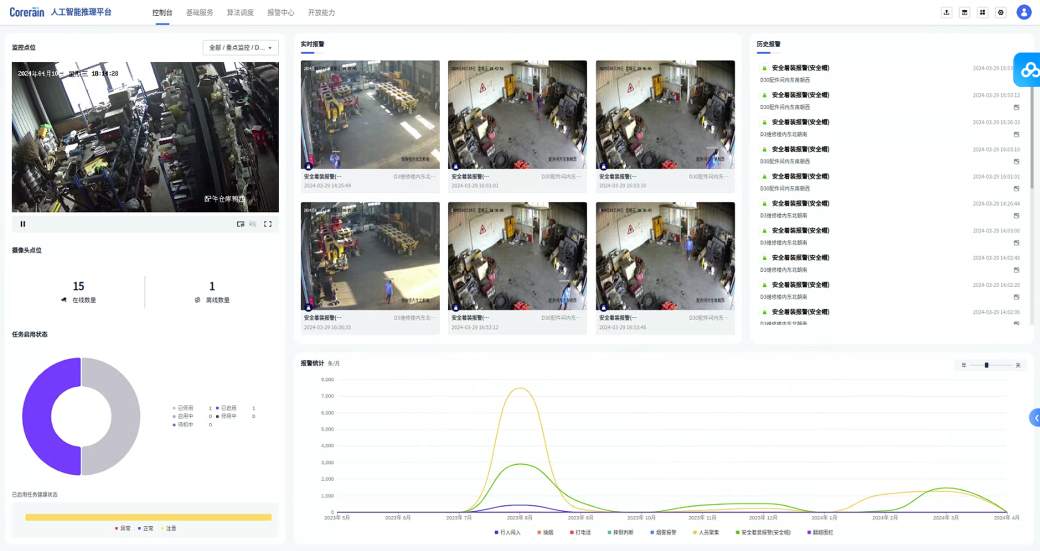Screen dimensions: 1040x551
Task: Switch to the 报警中心 tab
Action: 281,13
